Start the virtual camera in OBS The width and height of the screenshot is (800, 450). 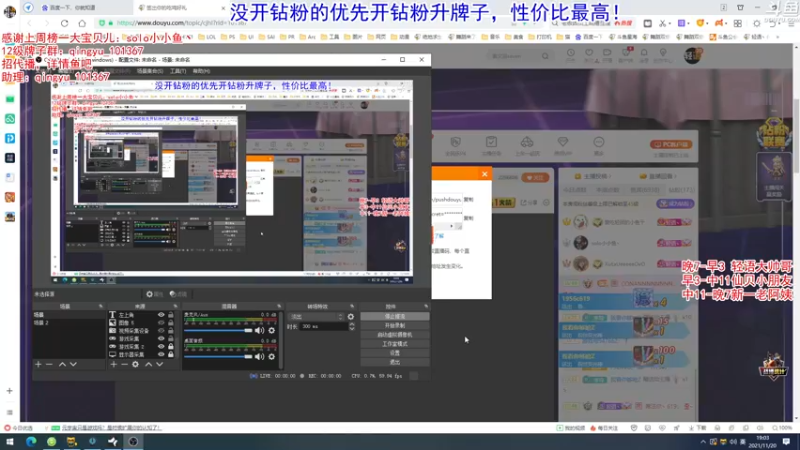click(394, 335)
